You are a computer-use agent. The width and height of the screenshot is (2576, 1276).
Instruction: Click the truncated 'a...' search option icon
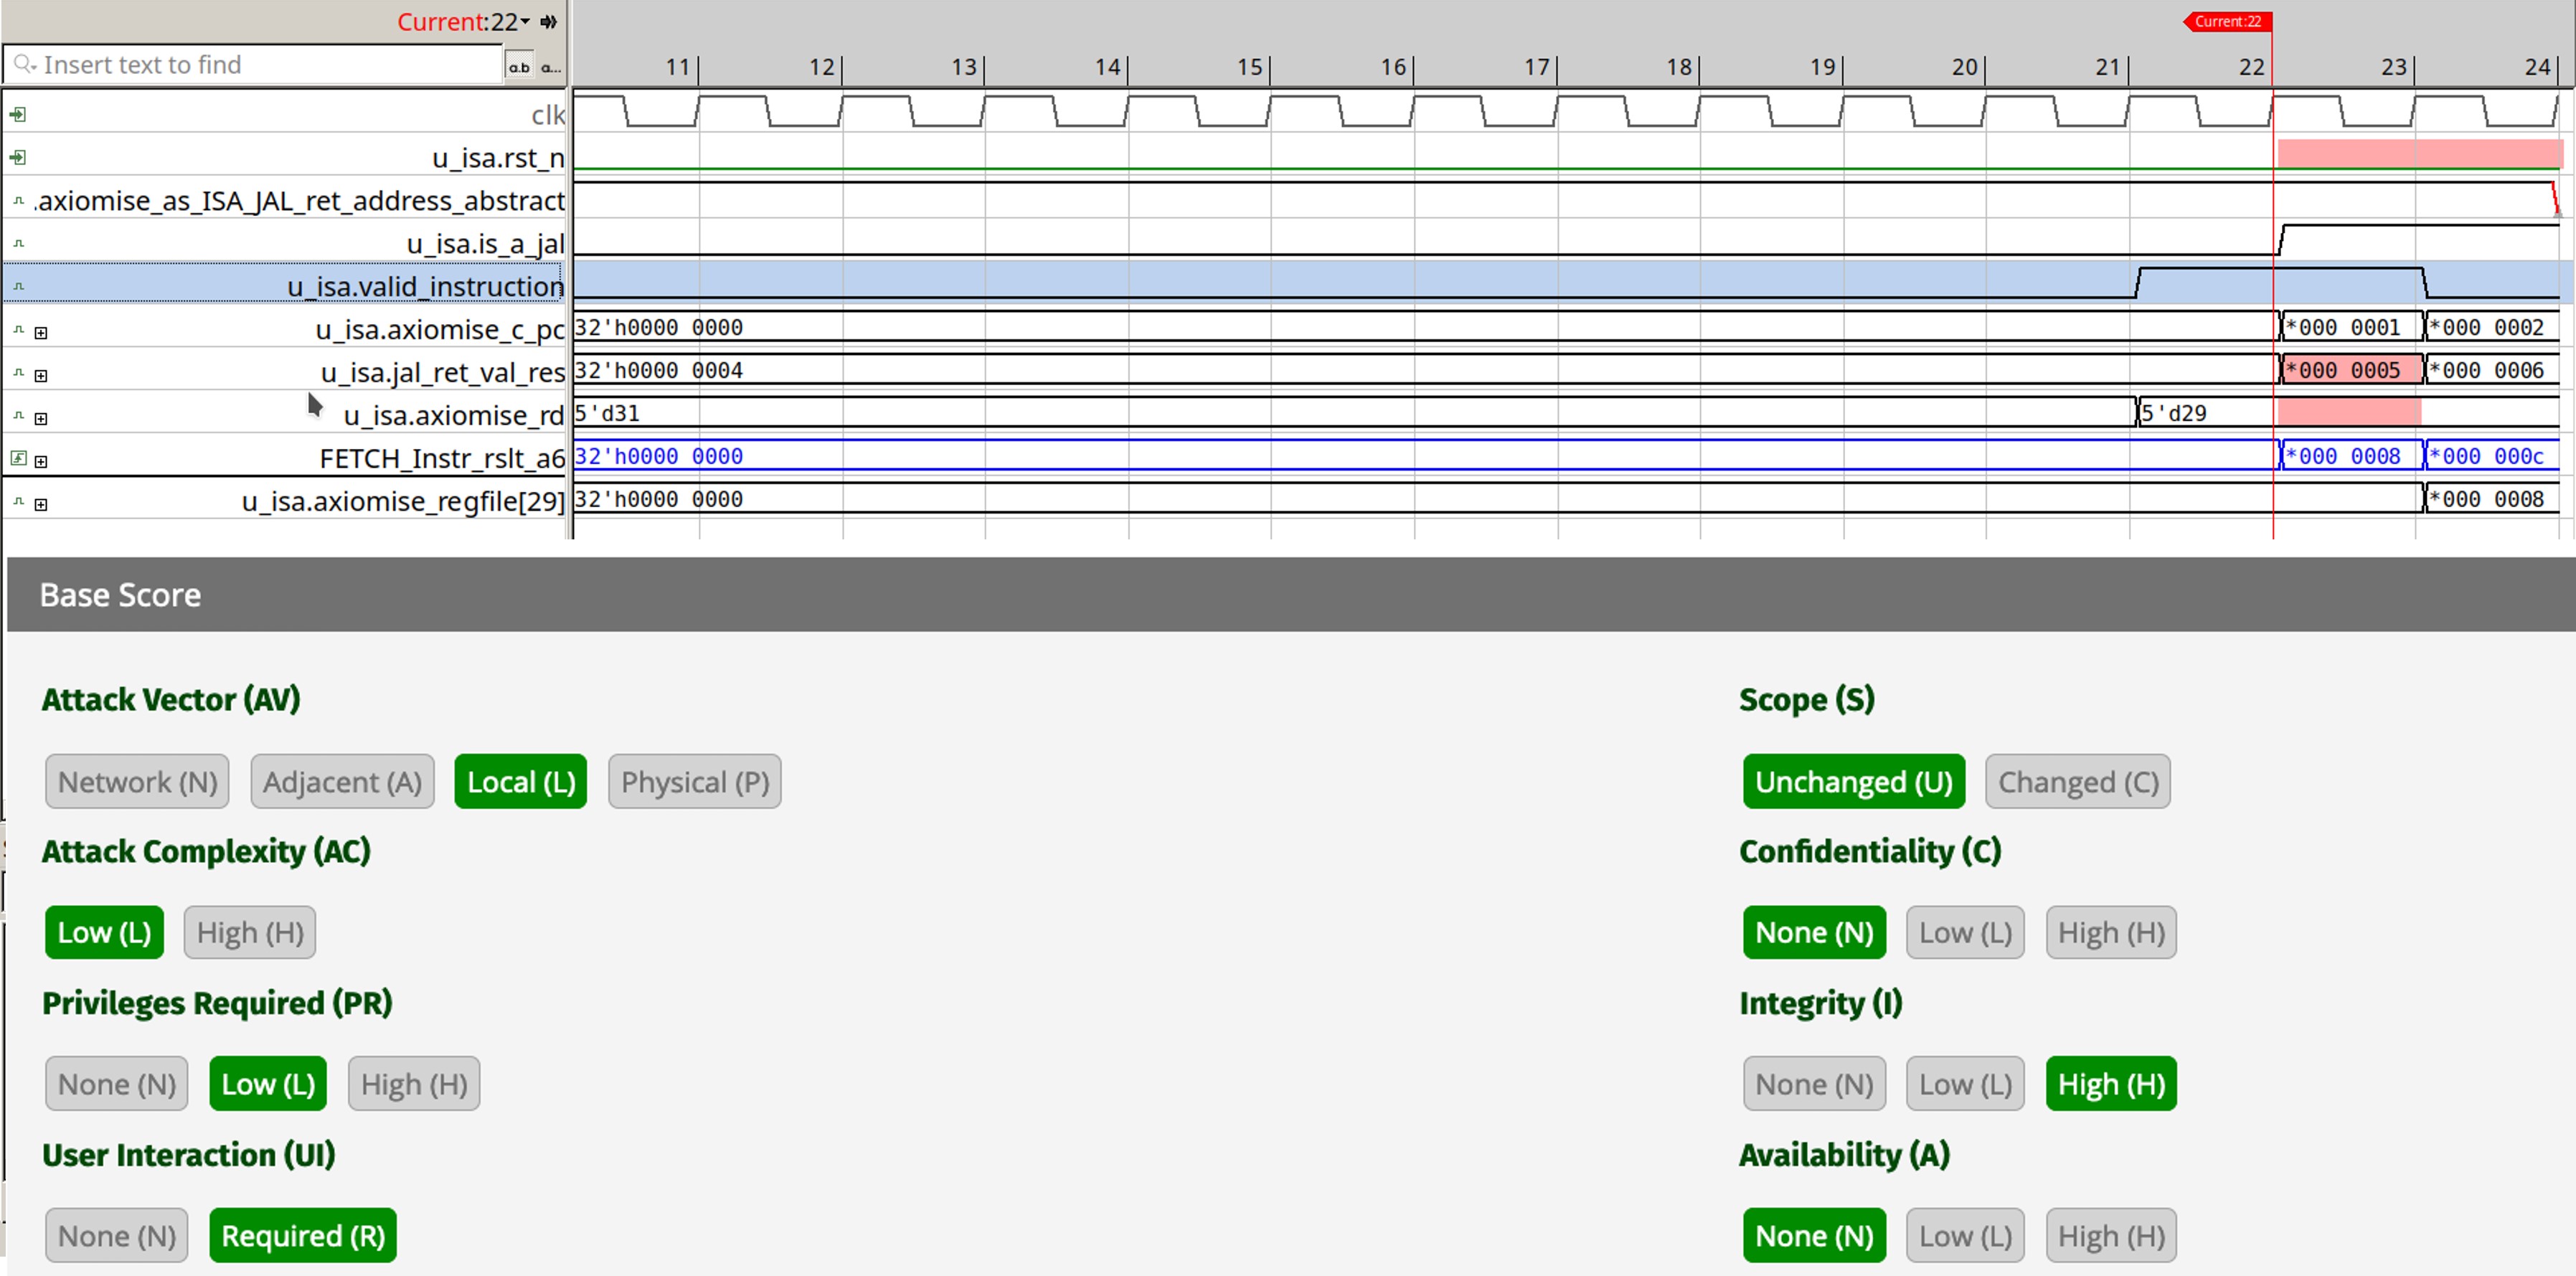[551, 67]
